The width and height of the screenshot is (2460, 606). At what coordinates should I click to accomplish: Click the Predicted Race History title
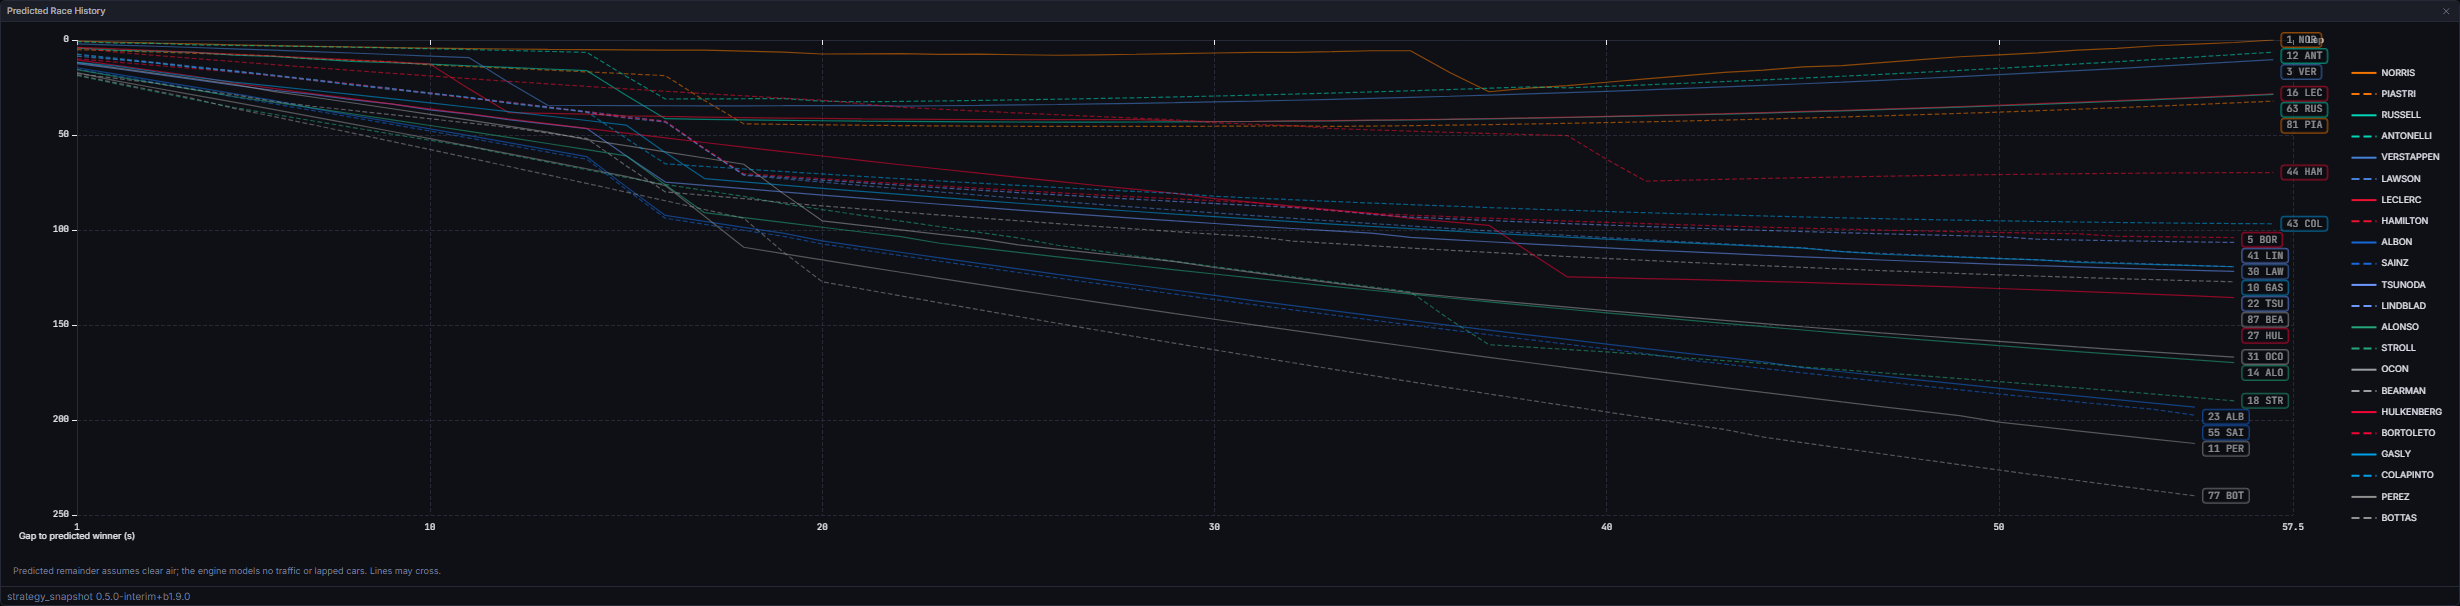56,11
